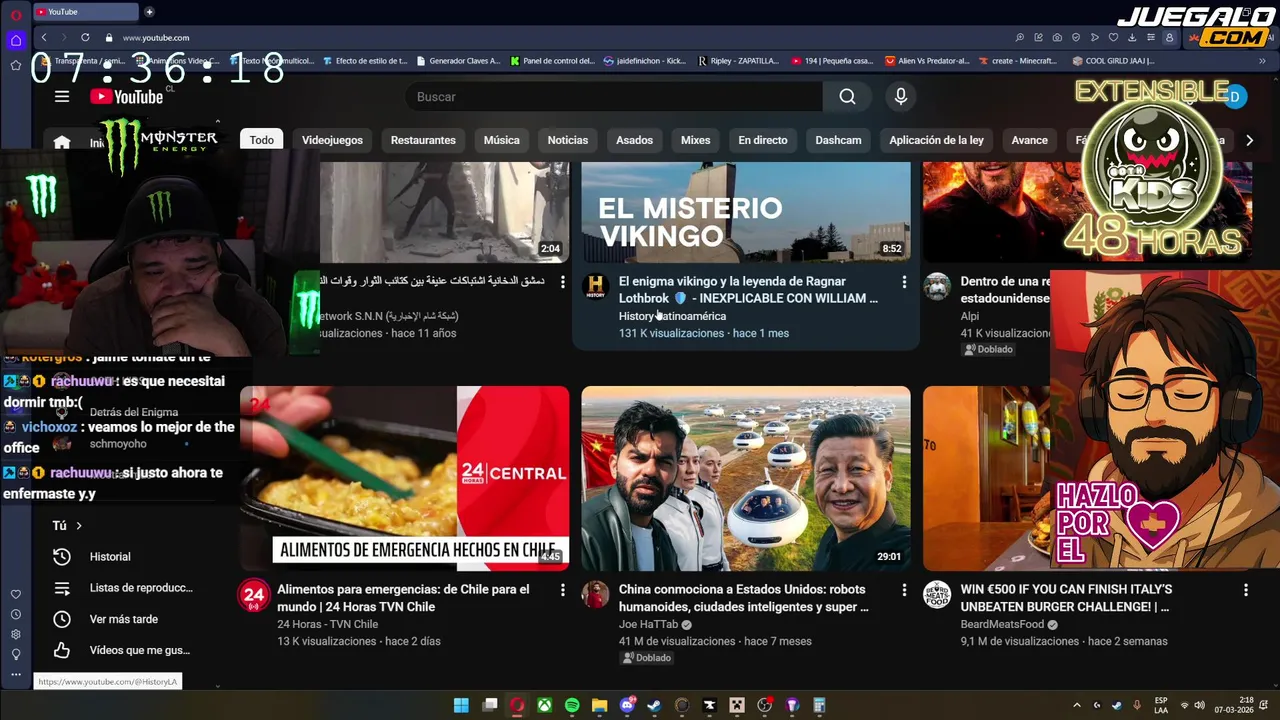Click the magnifier search button
1280x720 pixels.
pyautogui.click(x=847, y=96)
